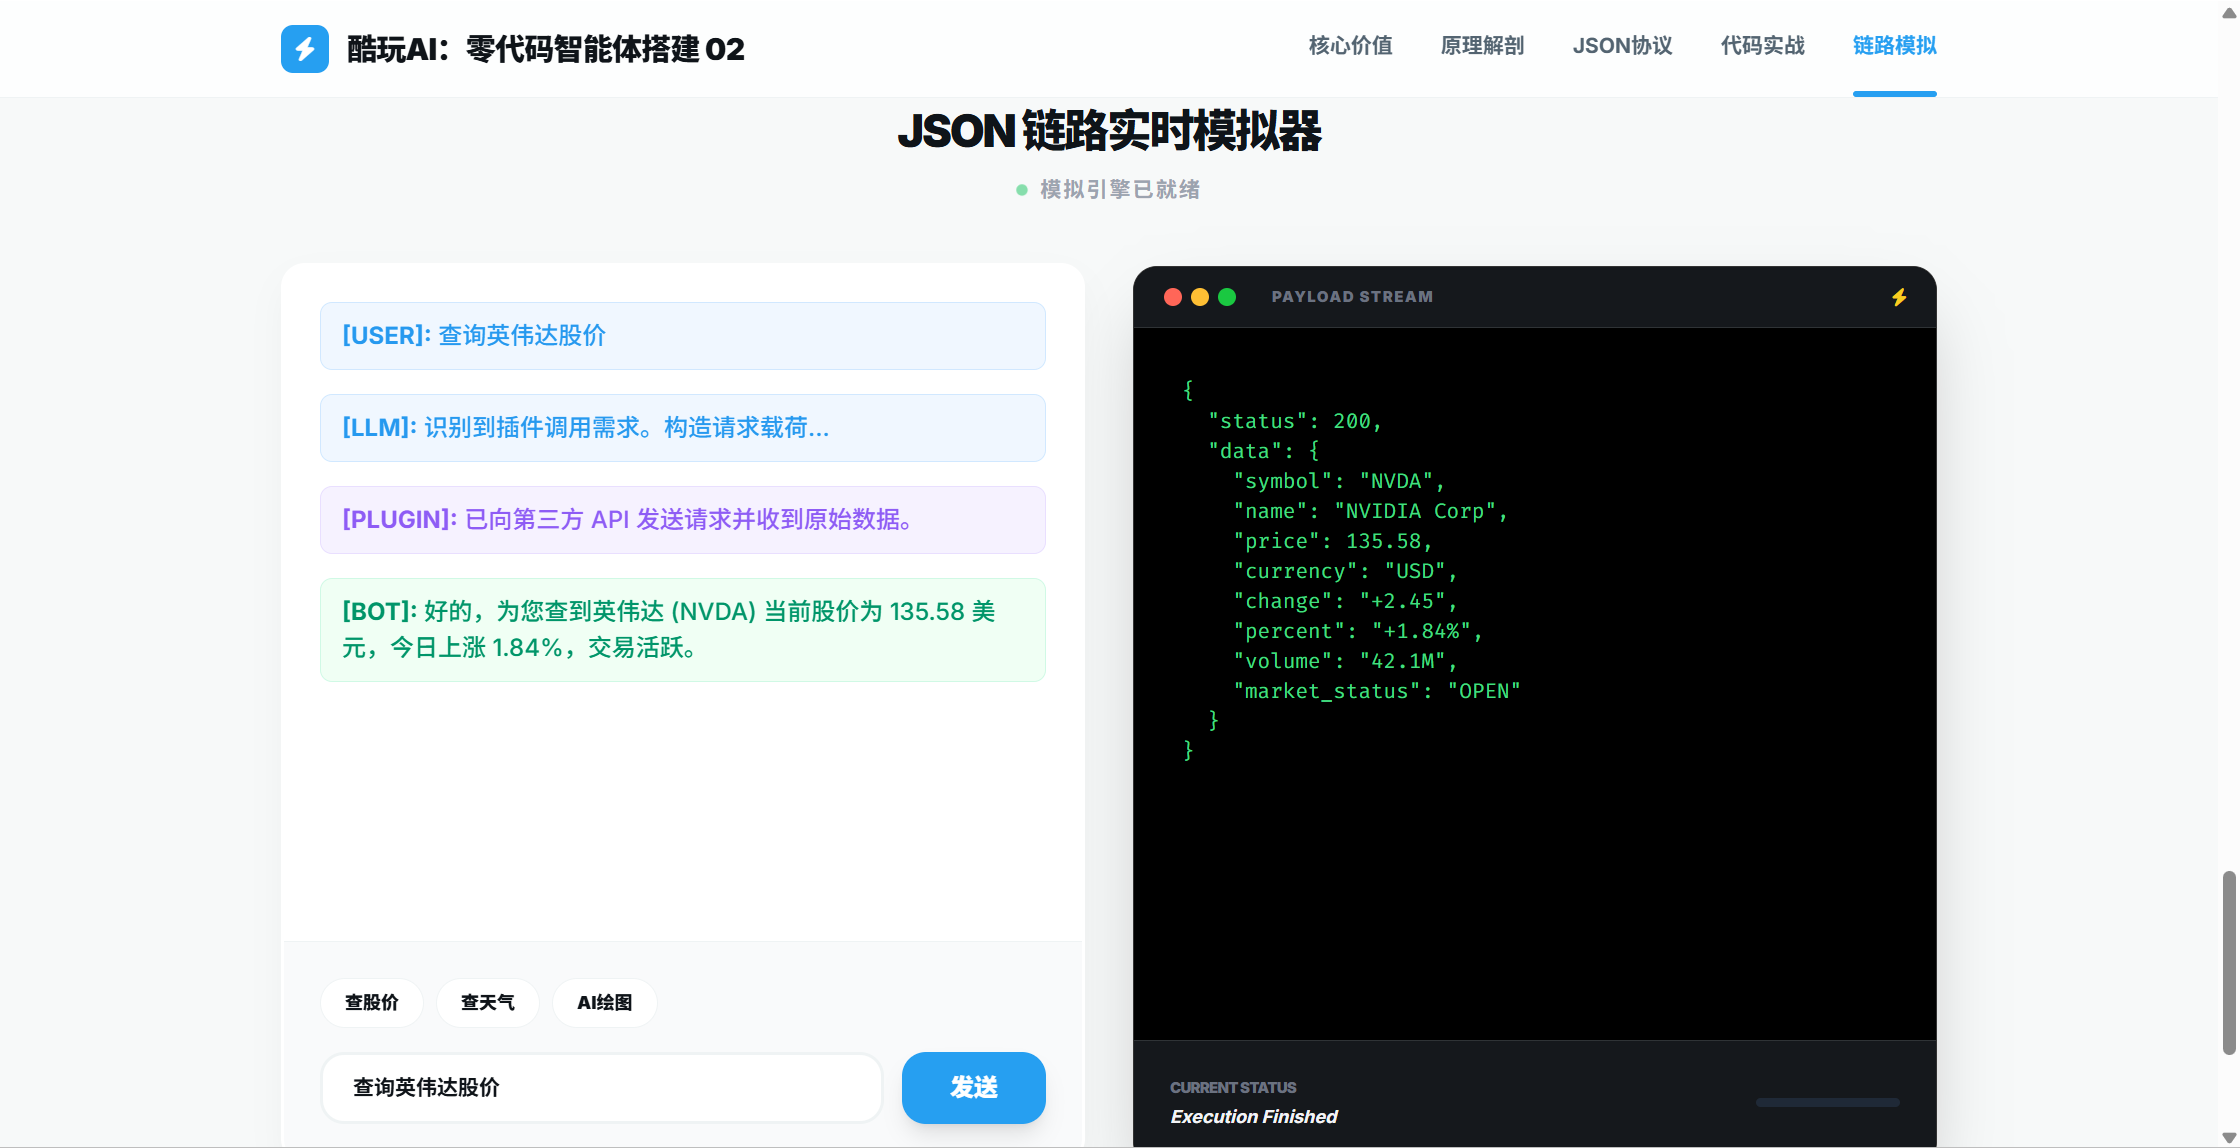
Task: Click the [USER]: 查询英伟达股价 message
Action: coord(683,336)
